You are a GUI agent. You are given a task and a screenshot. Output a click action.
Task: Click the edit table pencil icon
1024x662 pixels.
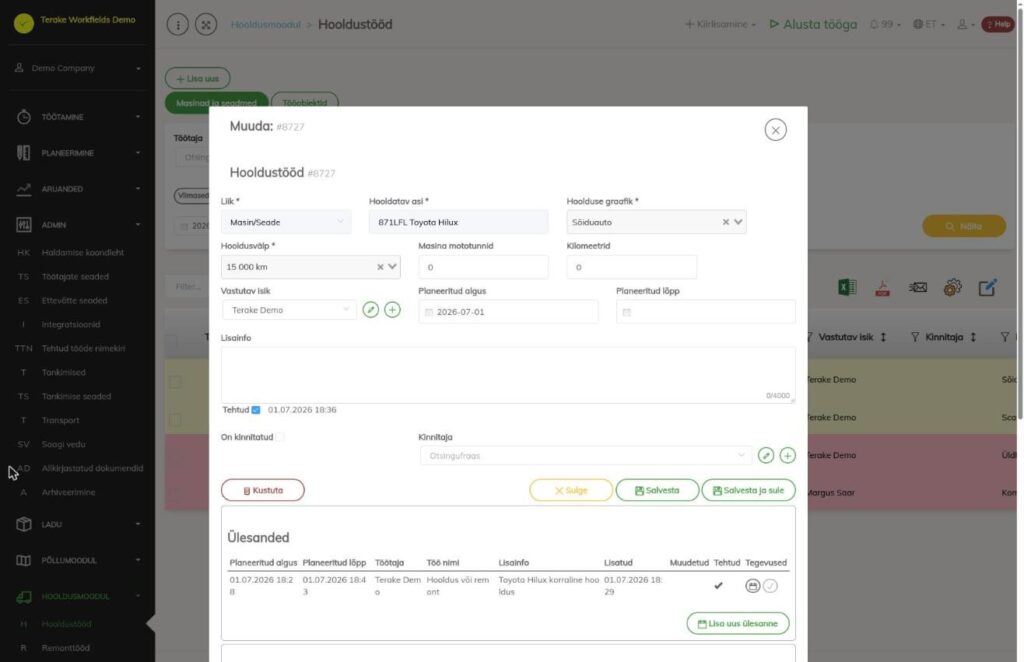click(x=987, y=287)
